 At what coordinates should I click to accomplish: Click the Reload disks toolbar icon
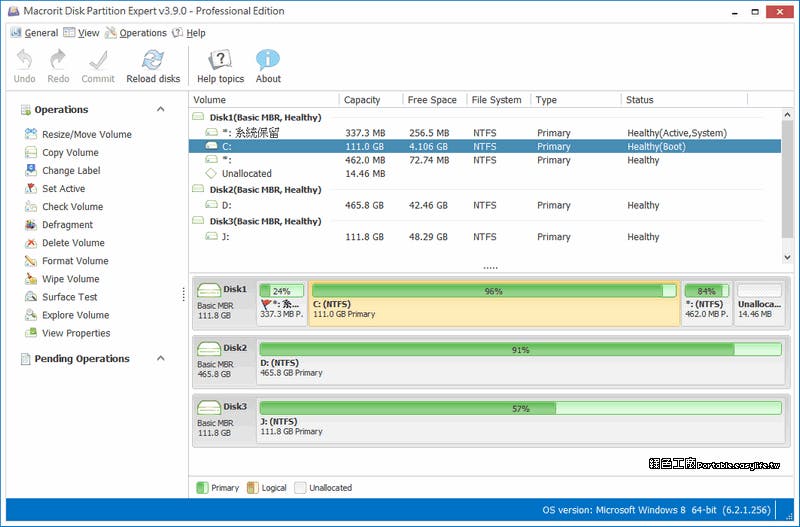153,60
